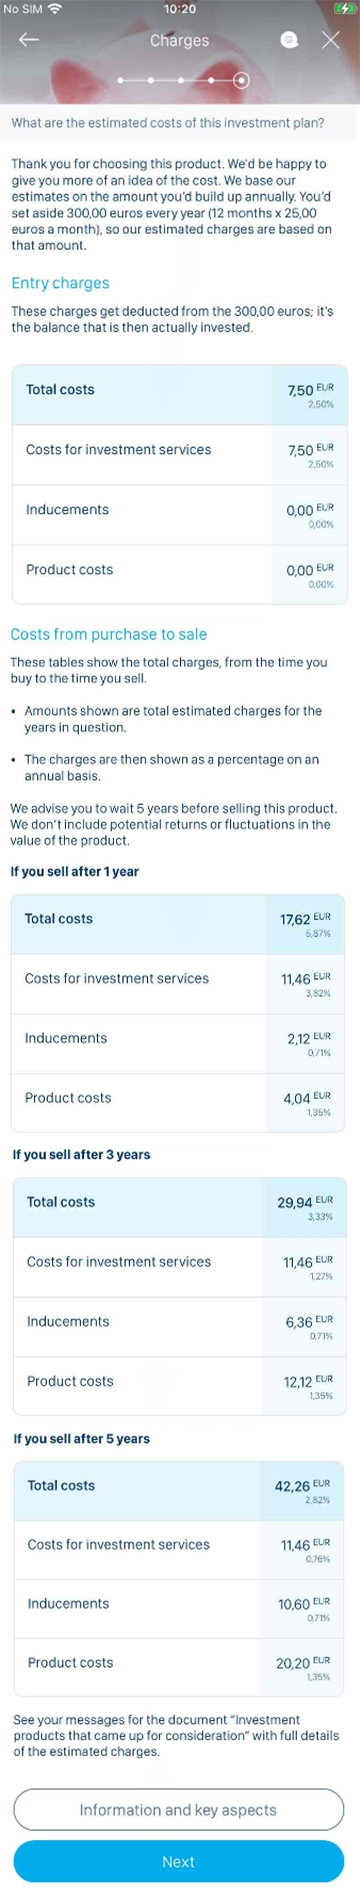Select the Entry charges heading
Image resolution: width=360 pixels, height=1900 pixels.
(x=60, y=283)
